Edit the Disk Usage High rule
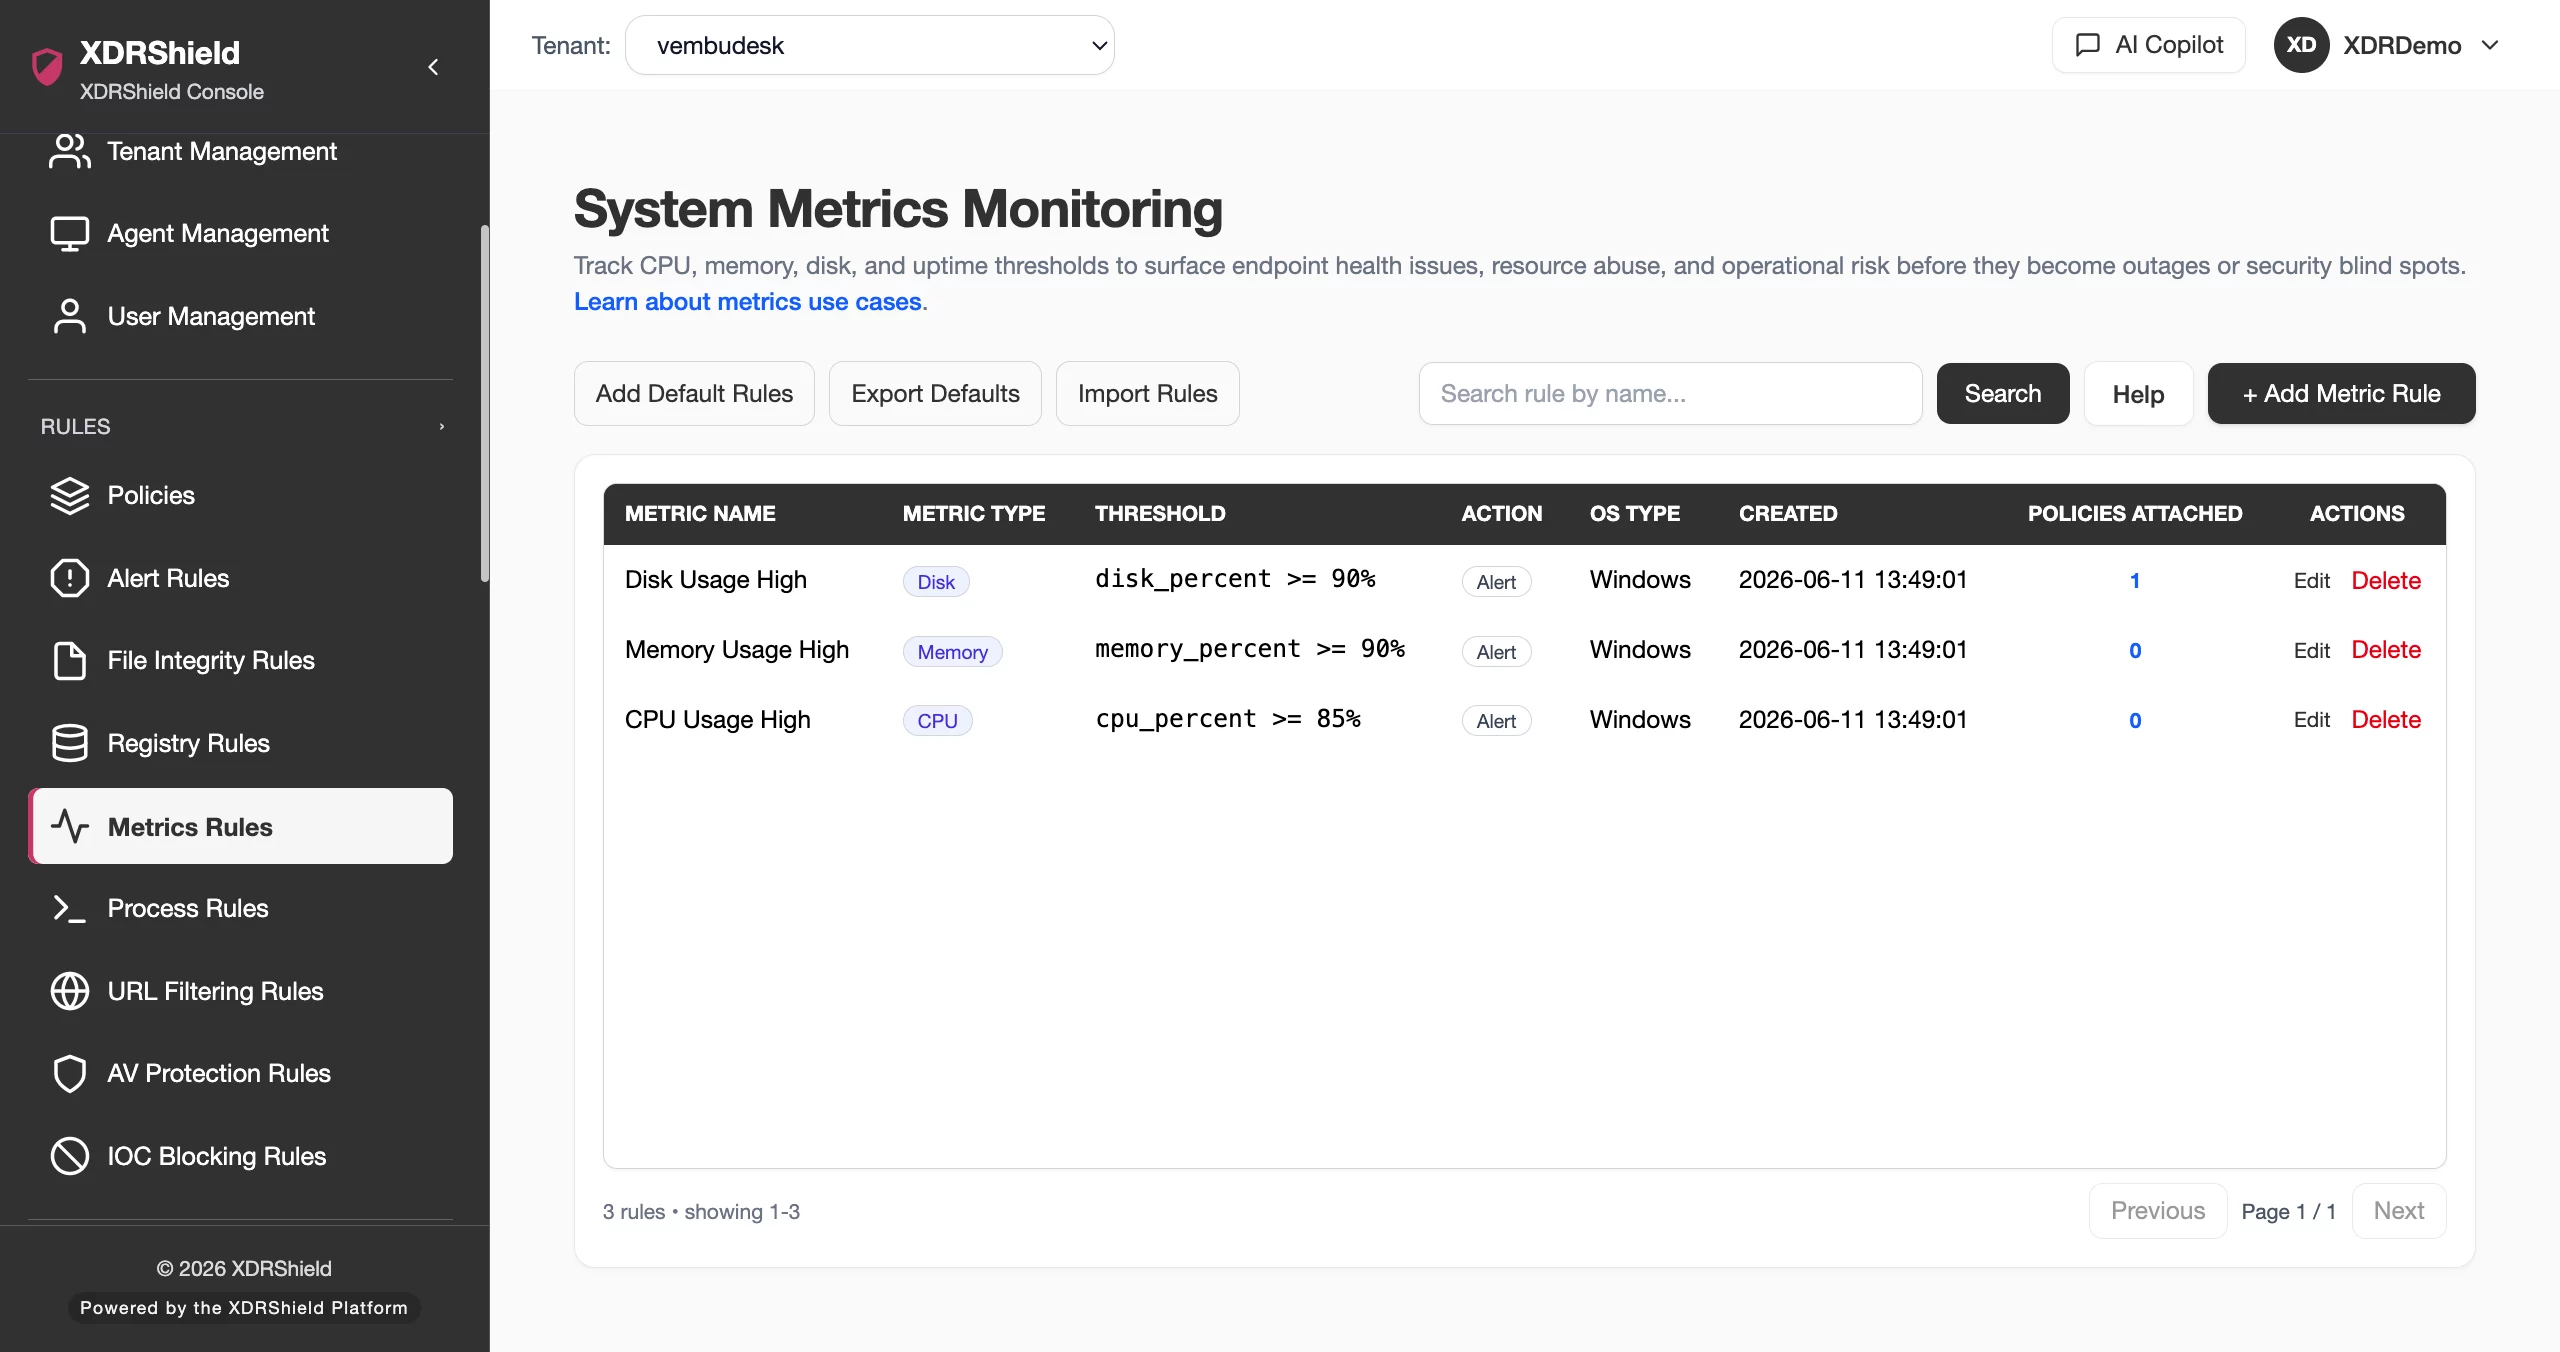2560x1352 pixels. [x=2311, y=580]
